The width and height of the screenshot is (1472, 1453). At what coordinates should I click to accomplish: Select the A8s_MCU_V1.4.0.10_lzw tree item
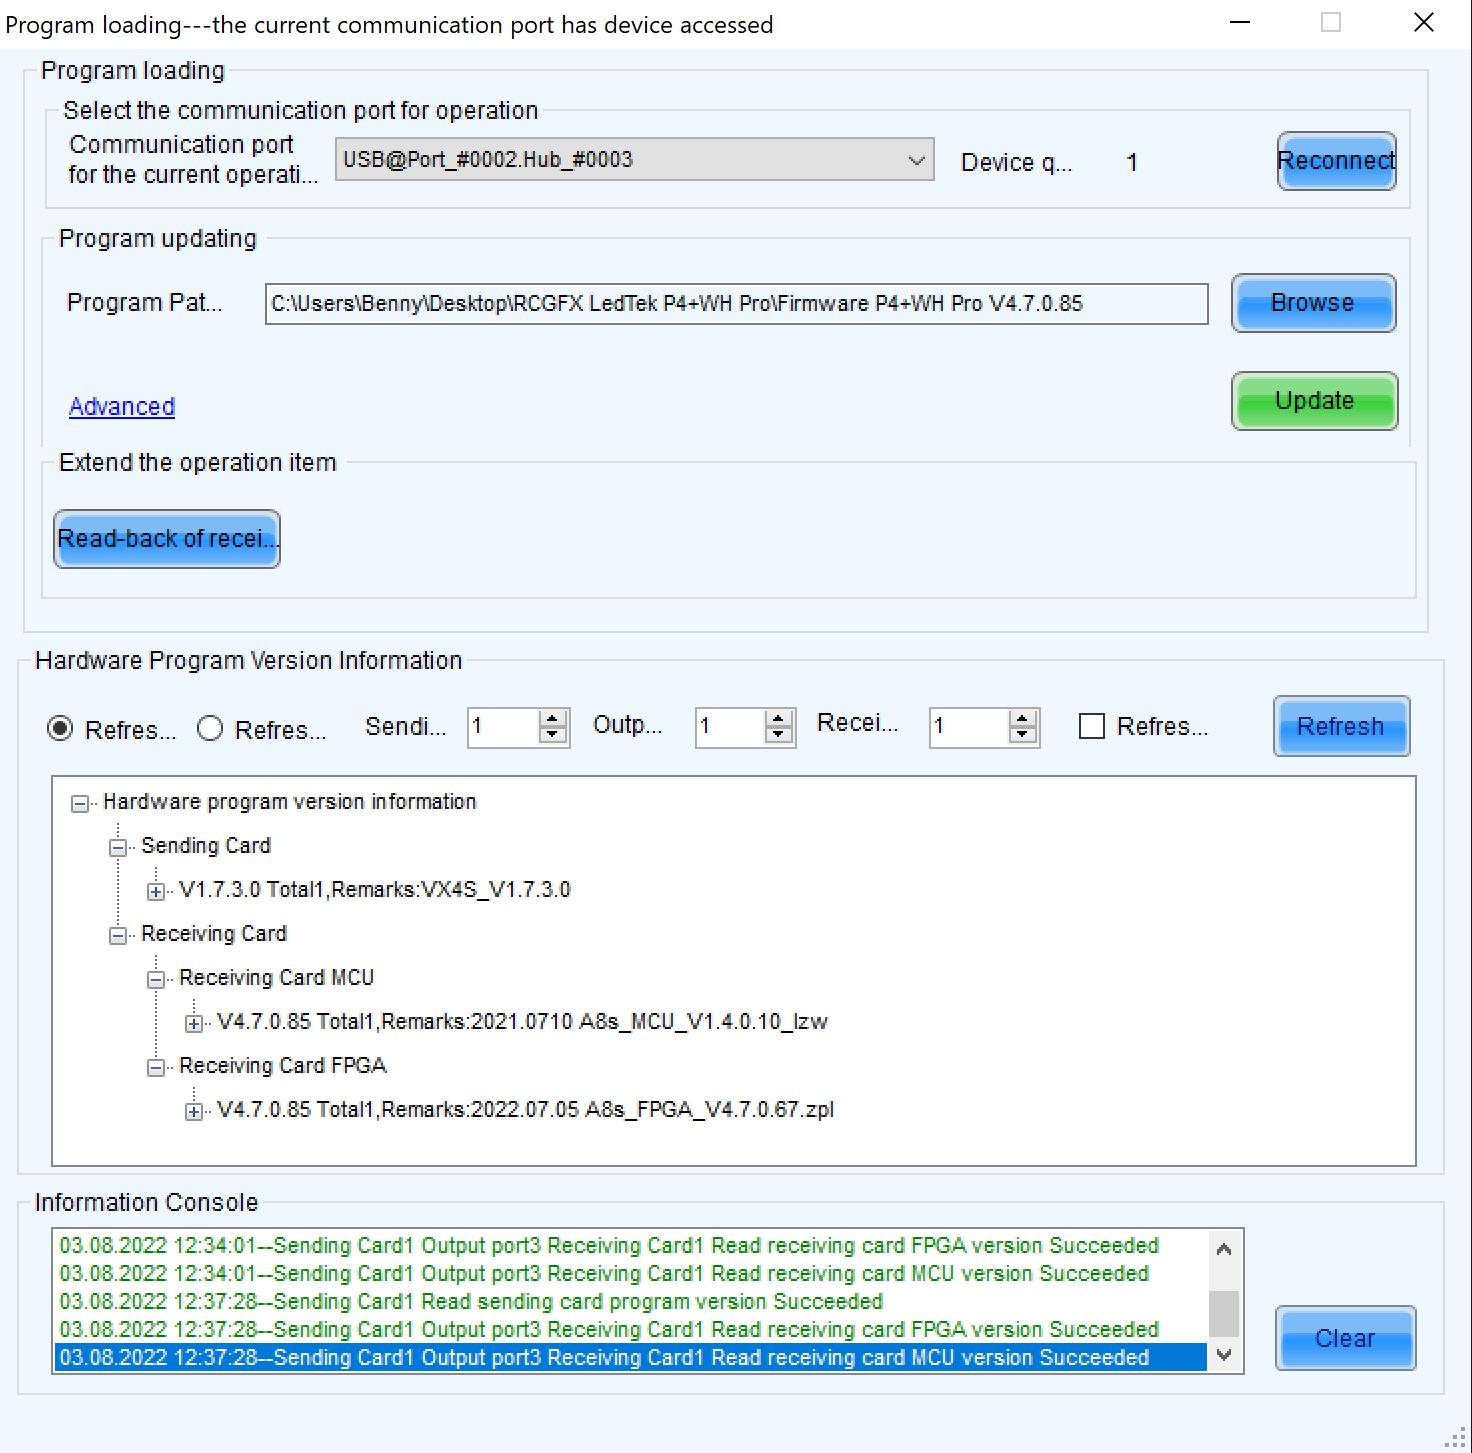[522, 1022]
